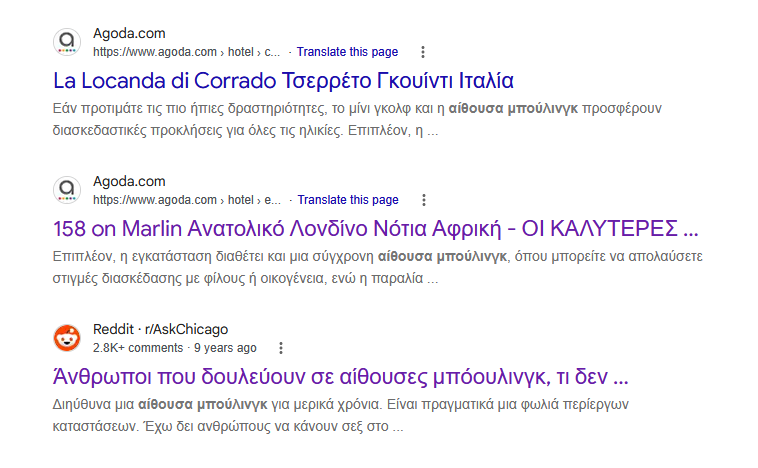
Task: Click the Agoda favicon beside 158 on Marlin result
Action: coord(67,190)
